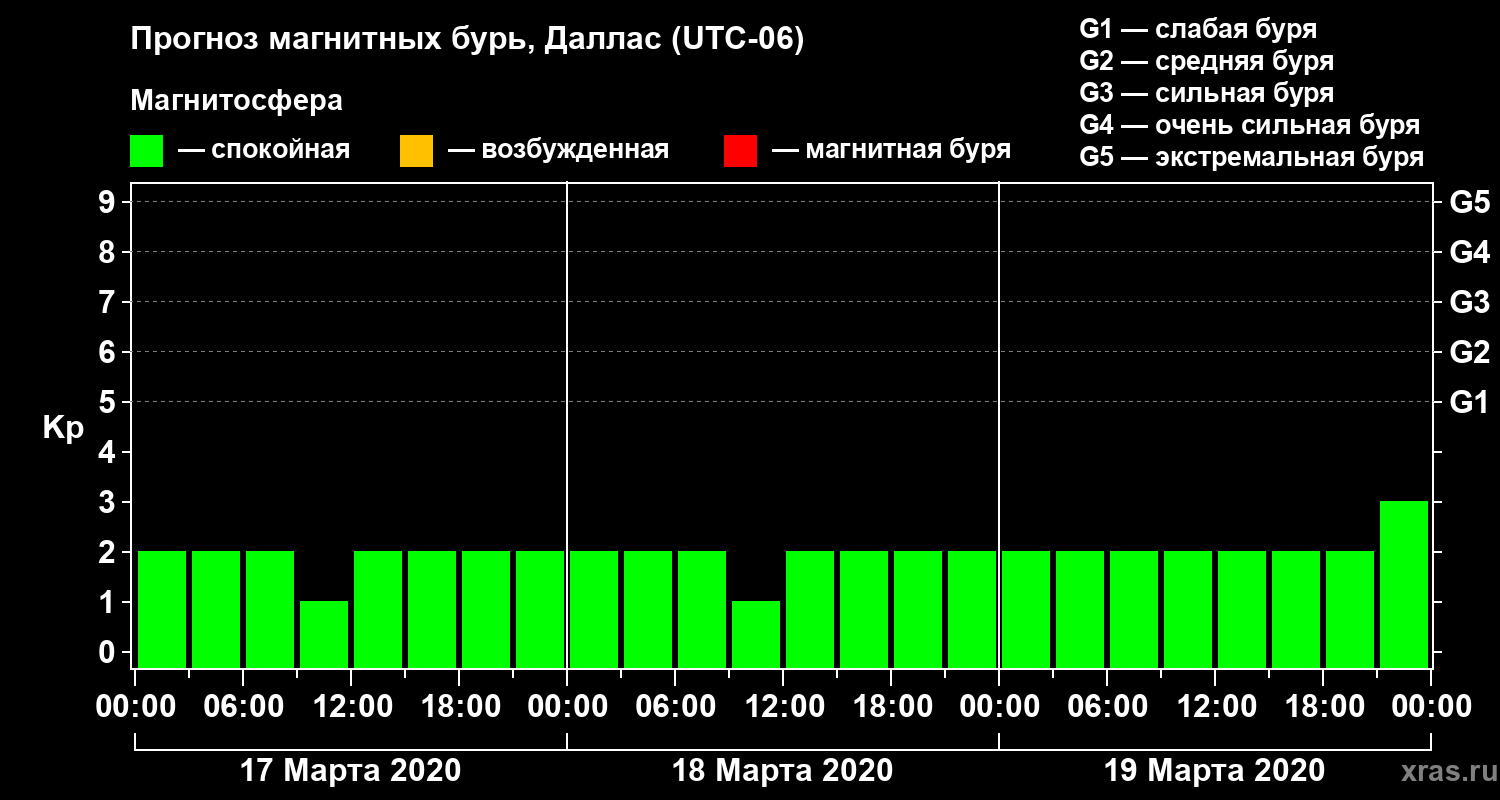Click the 'G2' label on the right axis
This screenshot has width=1500, height=800.
[1469, 353]
